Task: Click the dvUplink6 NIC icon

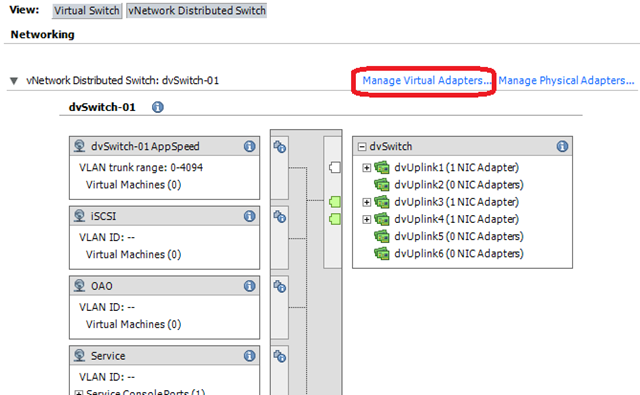Action: coord(382,253)
